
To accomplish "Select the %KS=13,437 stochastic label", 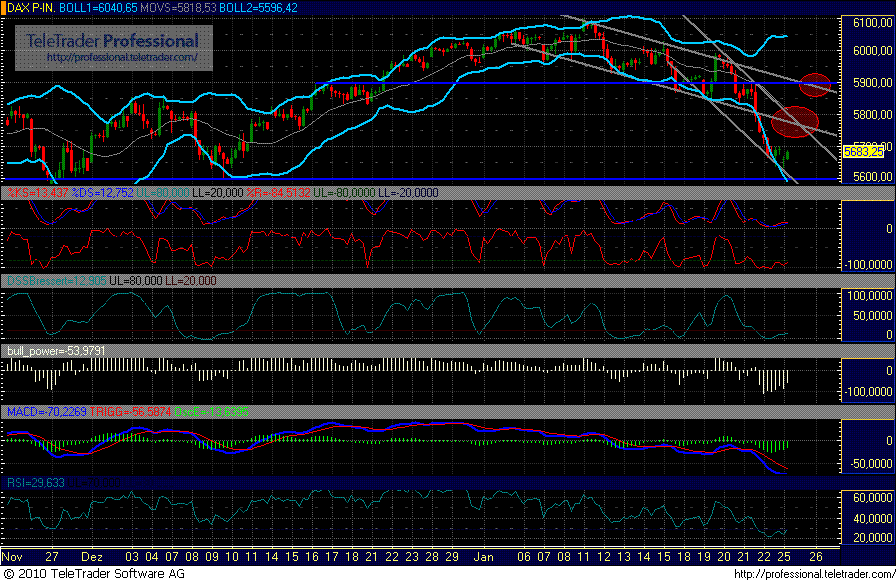I will (38, 193).
